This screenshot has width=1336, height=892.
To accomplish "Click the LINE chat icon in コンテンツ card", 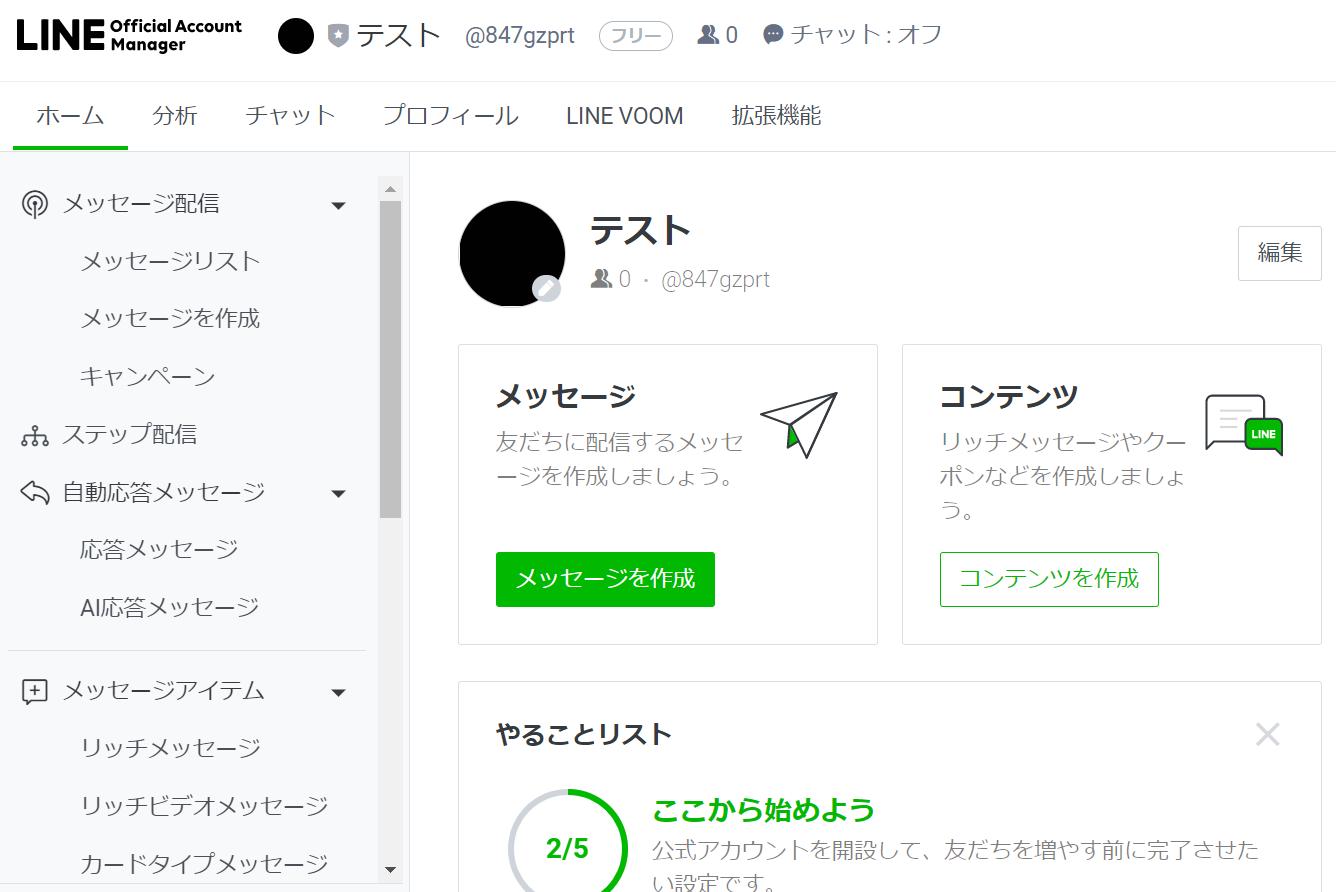I will [x=1244, y=425].
